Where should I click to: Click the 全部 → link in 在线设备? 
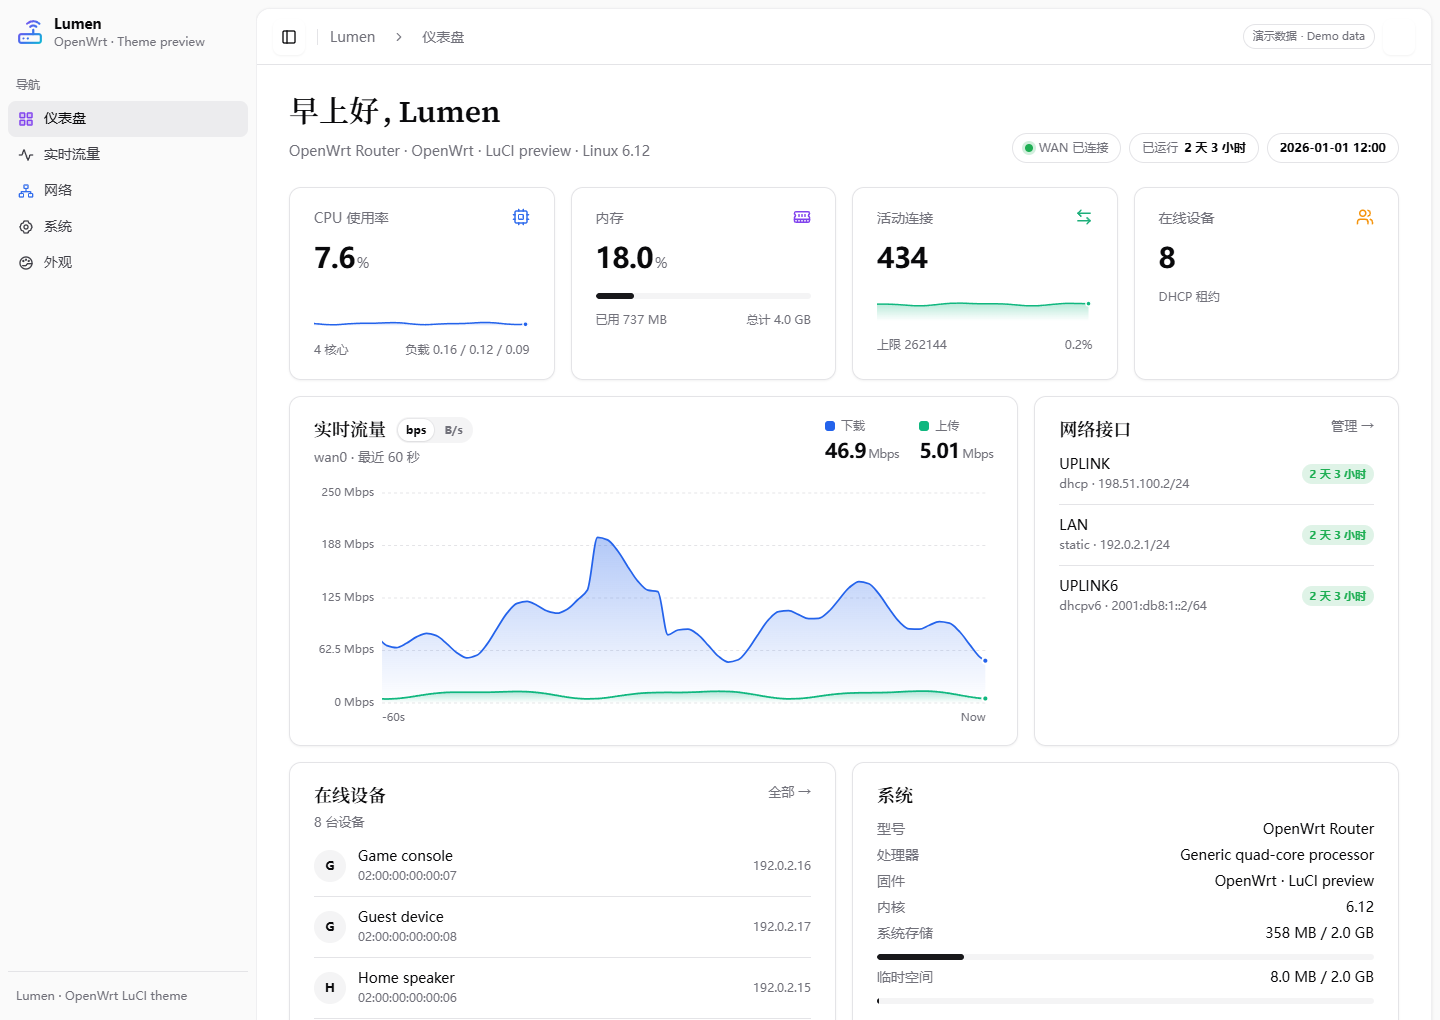click(x=789, y=792)
